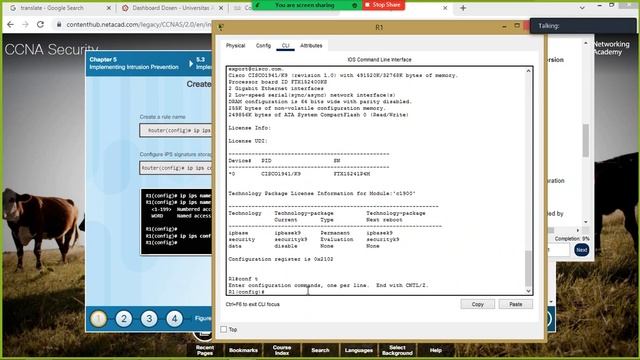Click the IPS signature storage command field
The image size is (640, 360).
176,168
